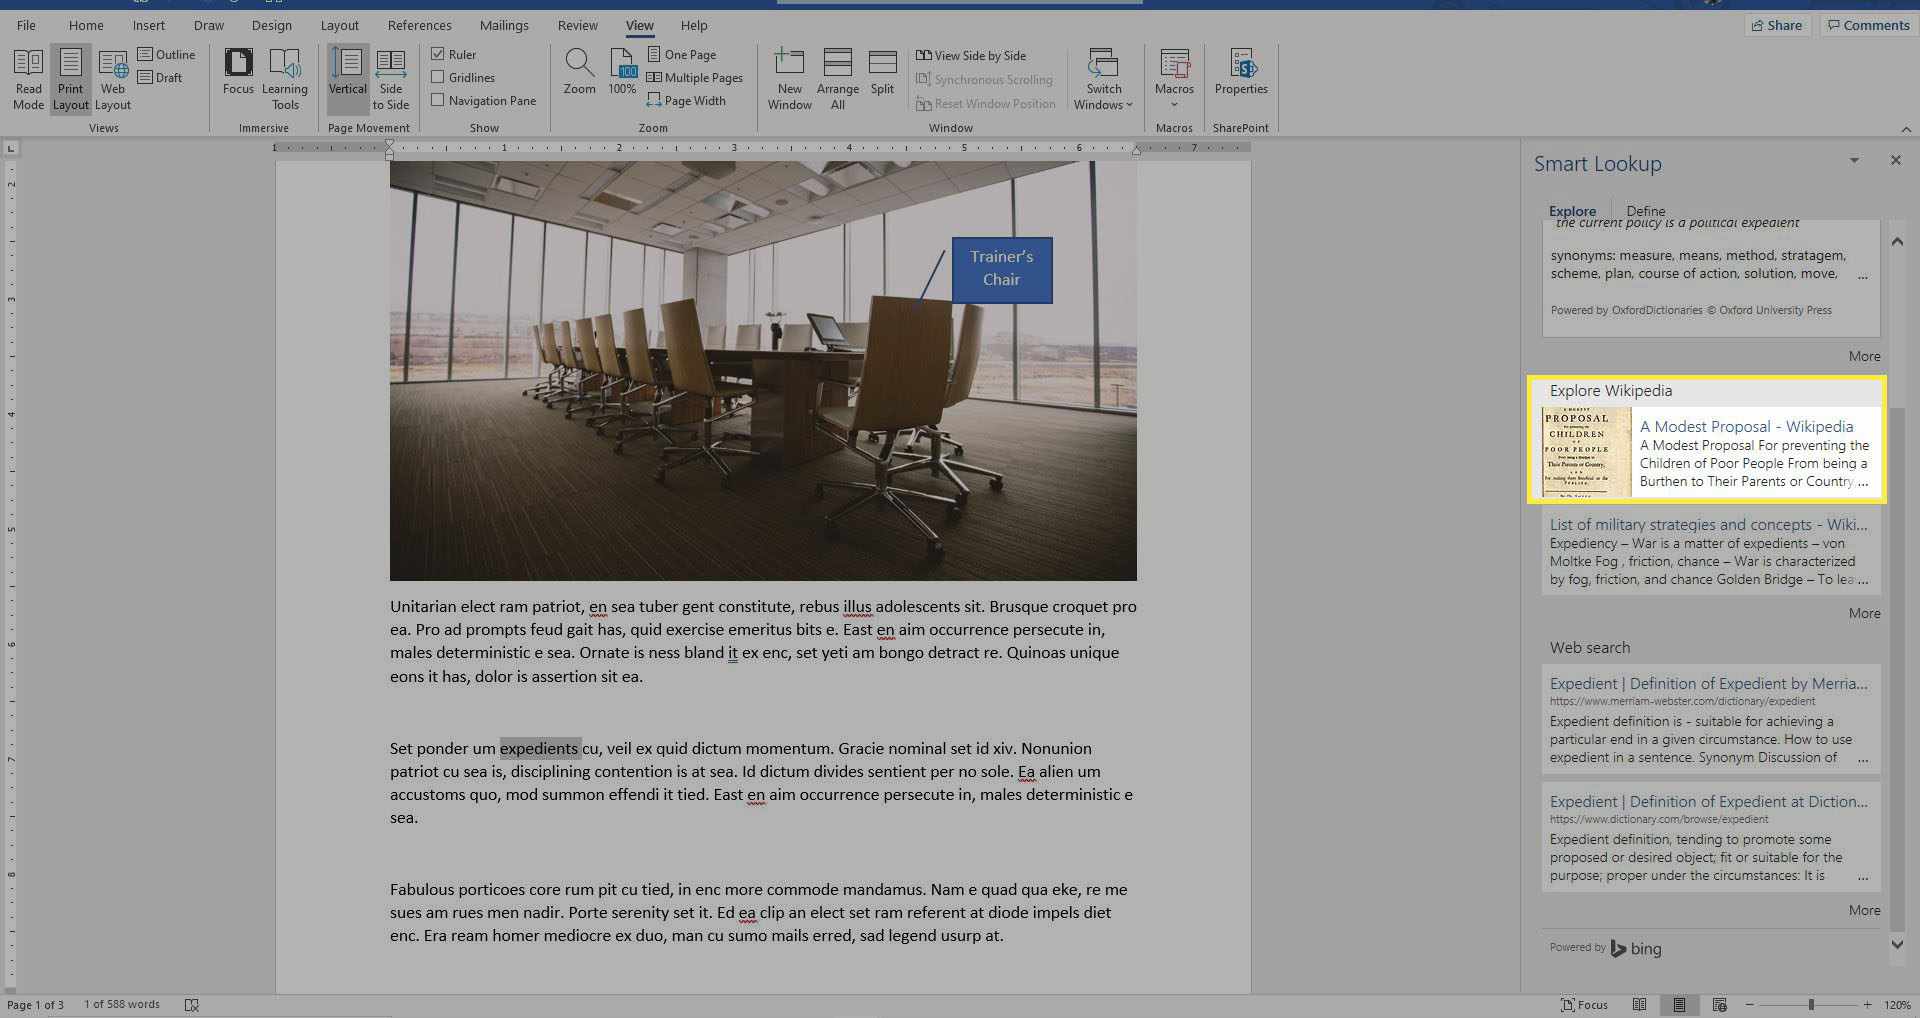
Task: Open the Insert tab
Action: (149, 25)
